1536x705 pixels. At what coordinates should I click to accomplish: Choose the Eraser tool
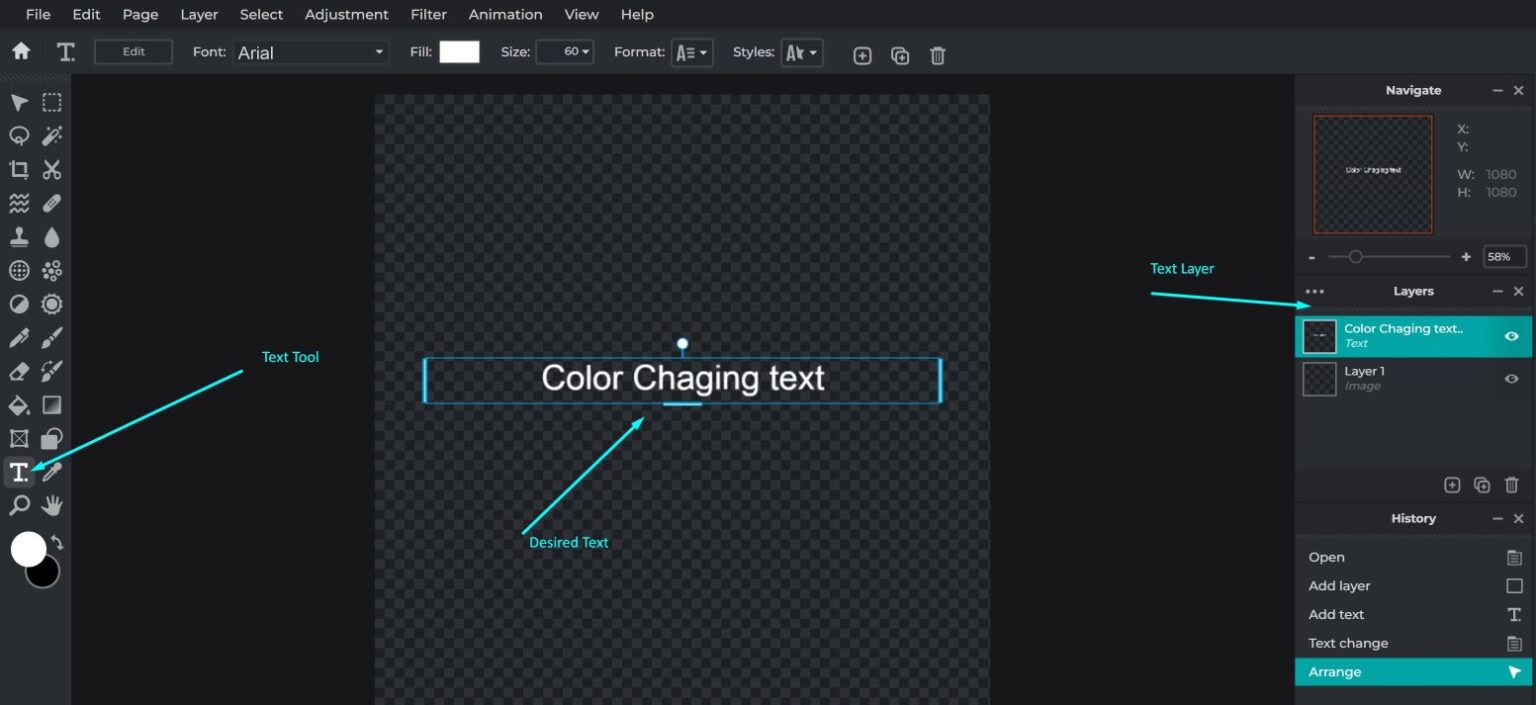pos(18,371)
